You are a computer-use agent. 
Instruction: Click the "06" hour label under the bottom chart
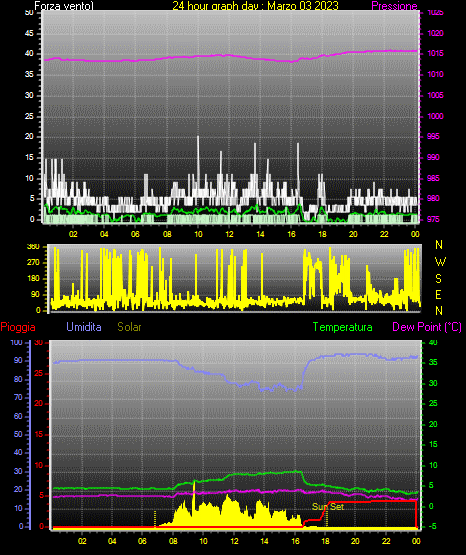click(x=142, y=541)
